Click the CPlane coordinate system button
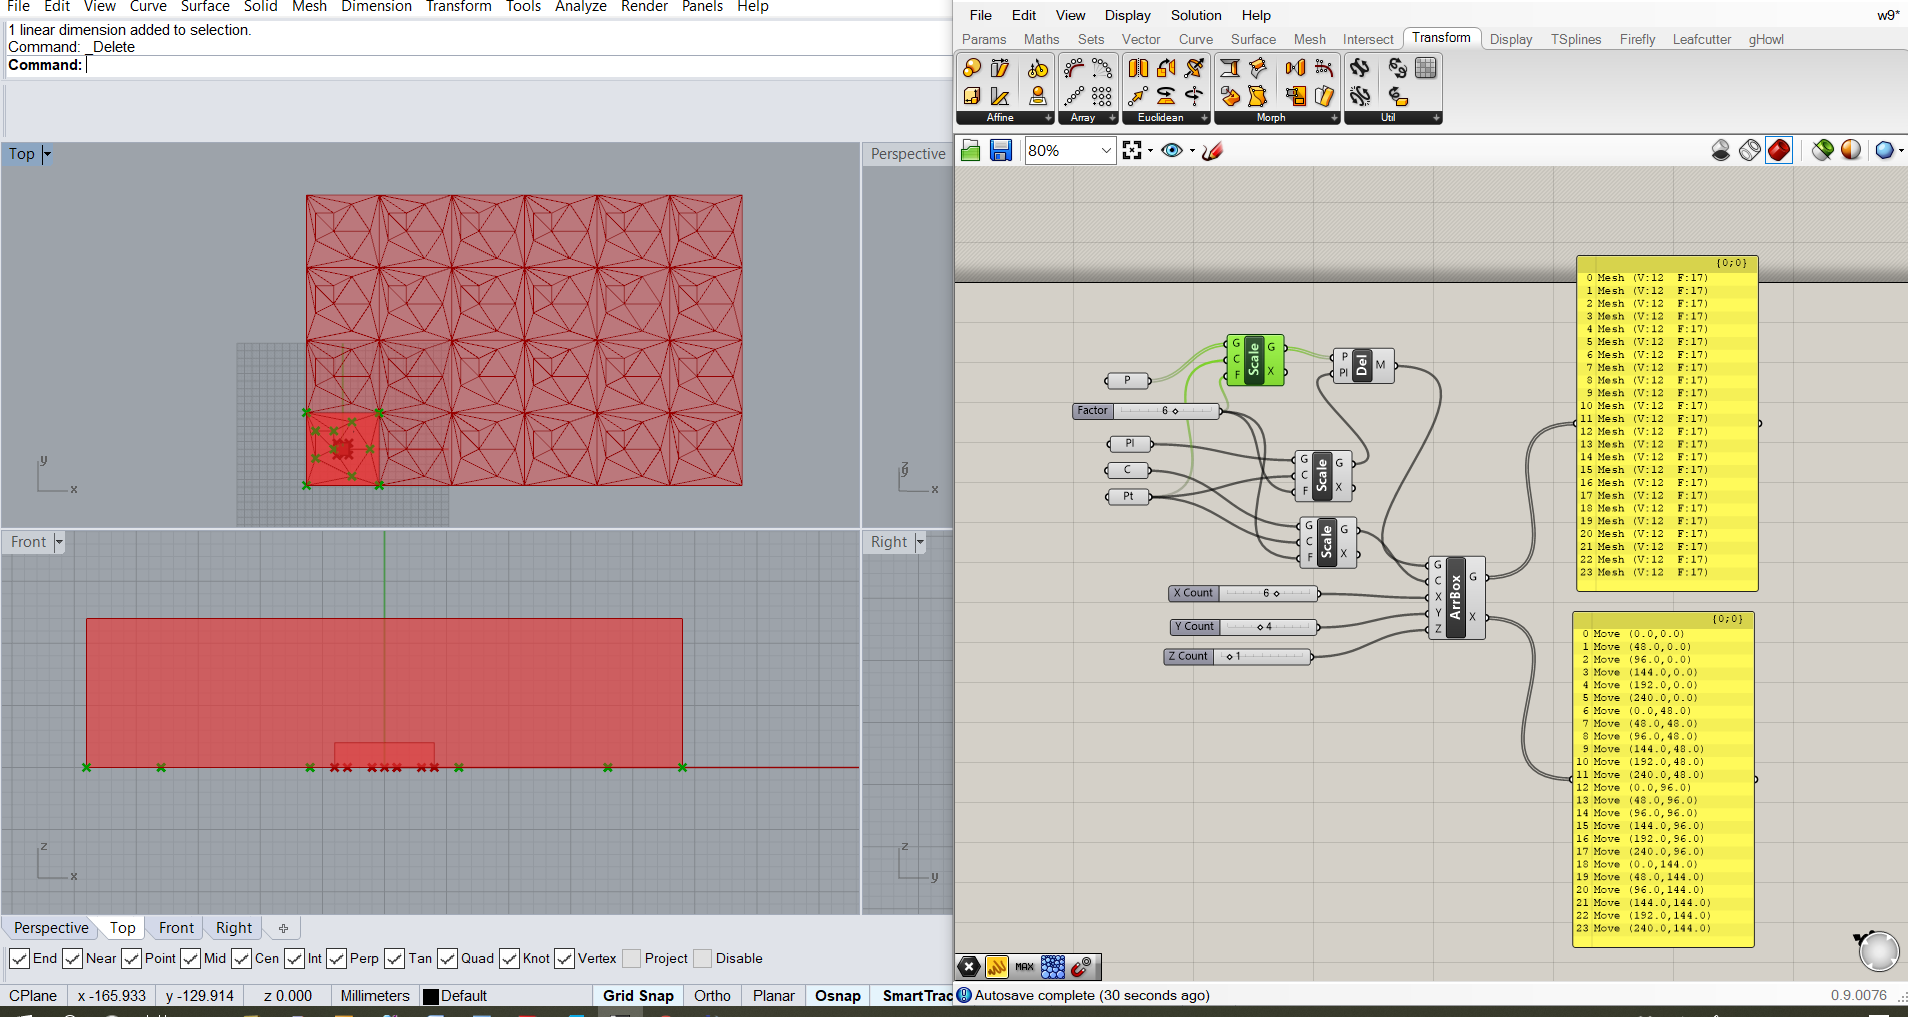 coord(33,996)
